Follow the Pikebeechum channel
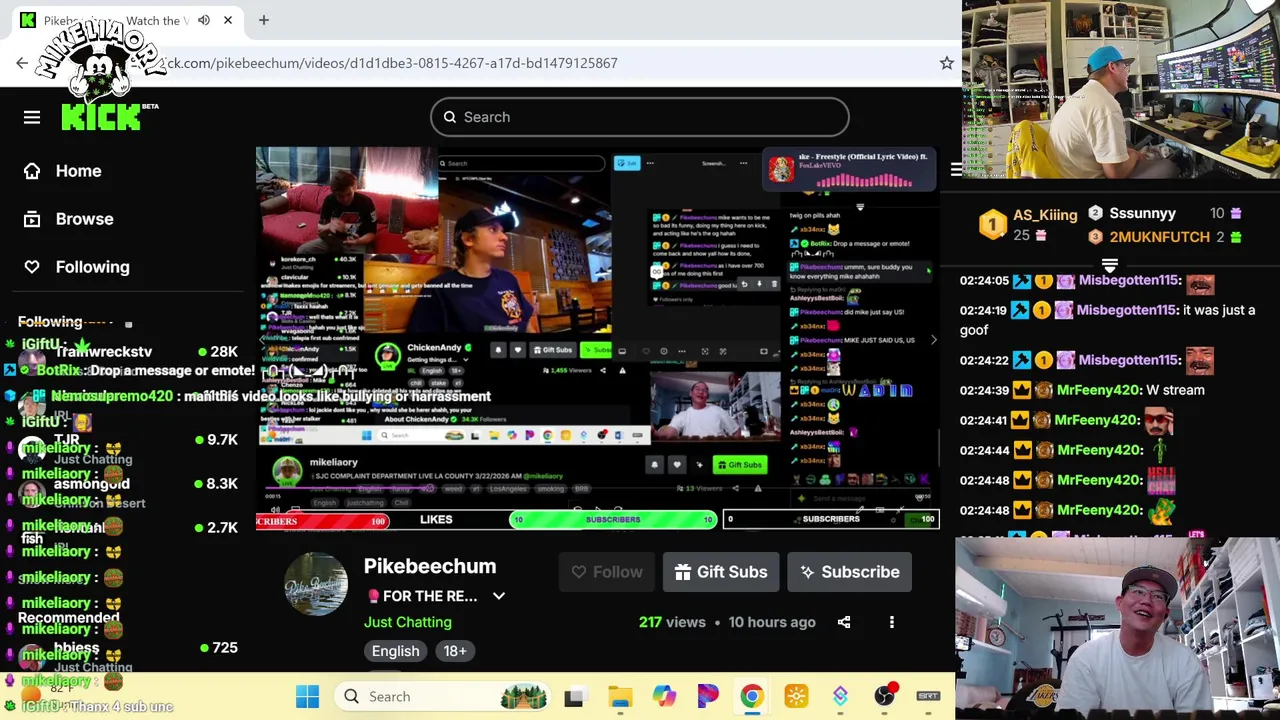 pos(607,572)
